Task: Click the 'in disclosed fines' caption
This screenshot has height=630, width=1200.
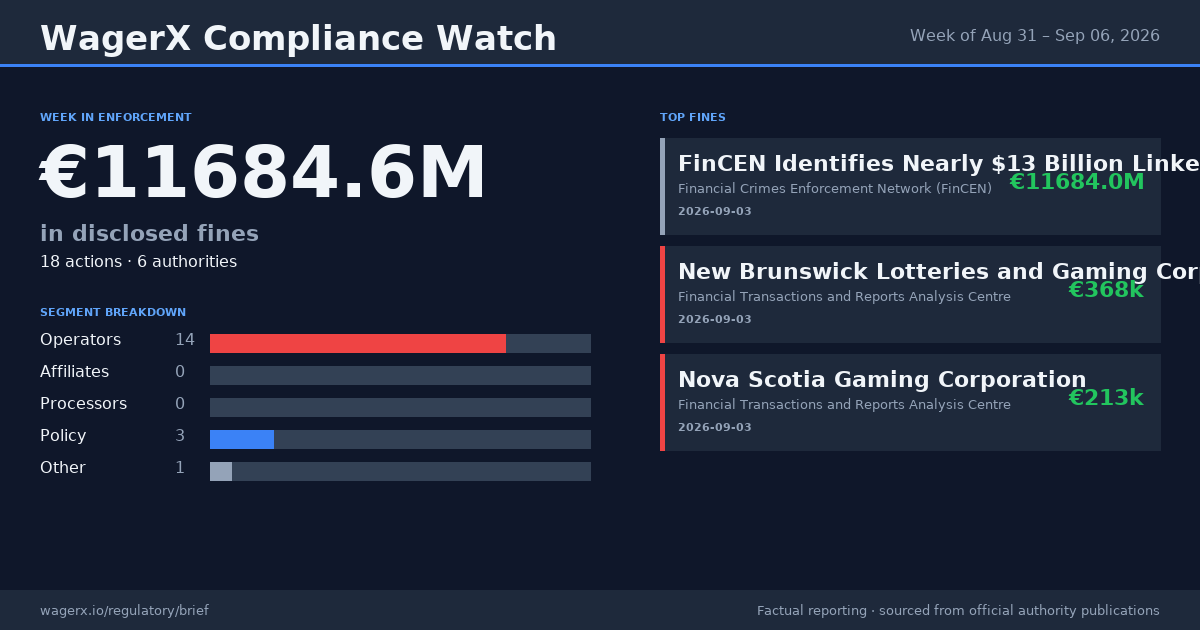Action: 149,234
